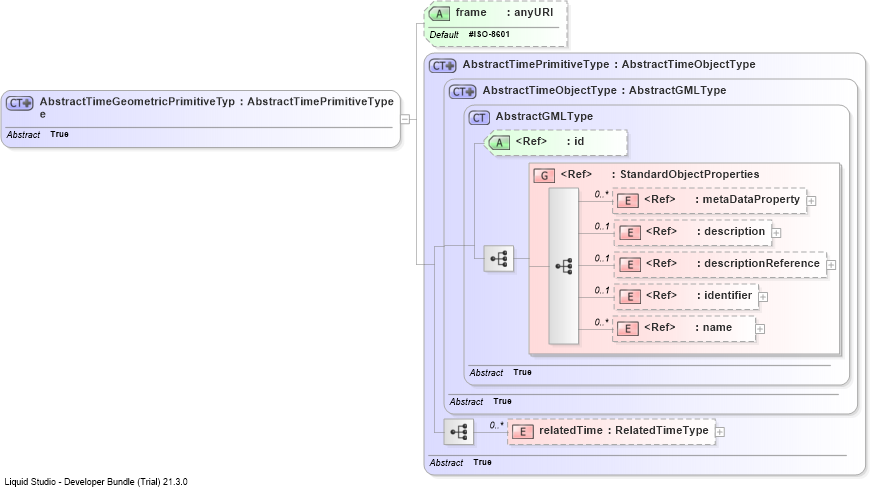870x487 pixels.
Task: Click the E icon of identifier element
Action: [630, 297]
